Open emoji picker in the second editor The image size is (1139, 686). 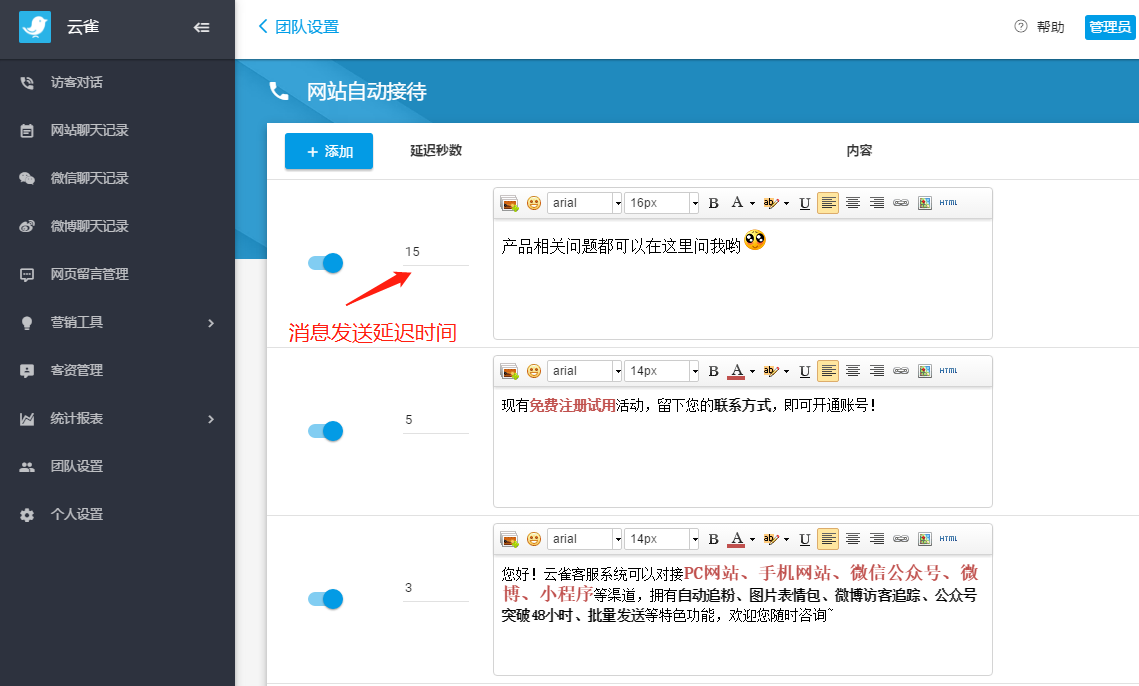point(534,371)
